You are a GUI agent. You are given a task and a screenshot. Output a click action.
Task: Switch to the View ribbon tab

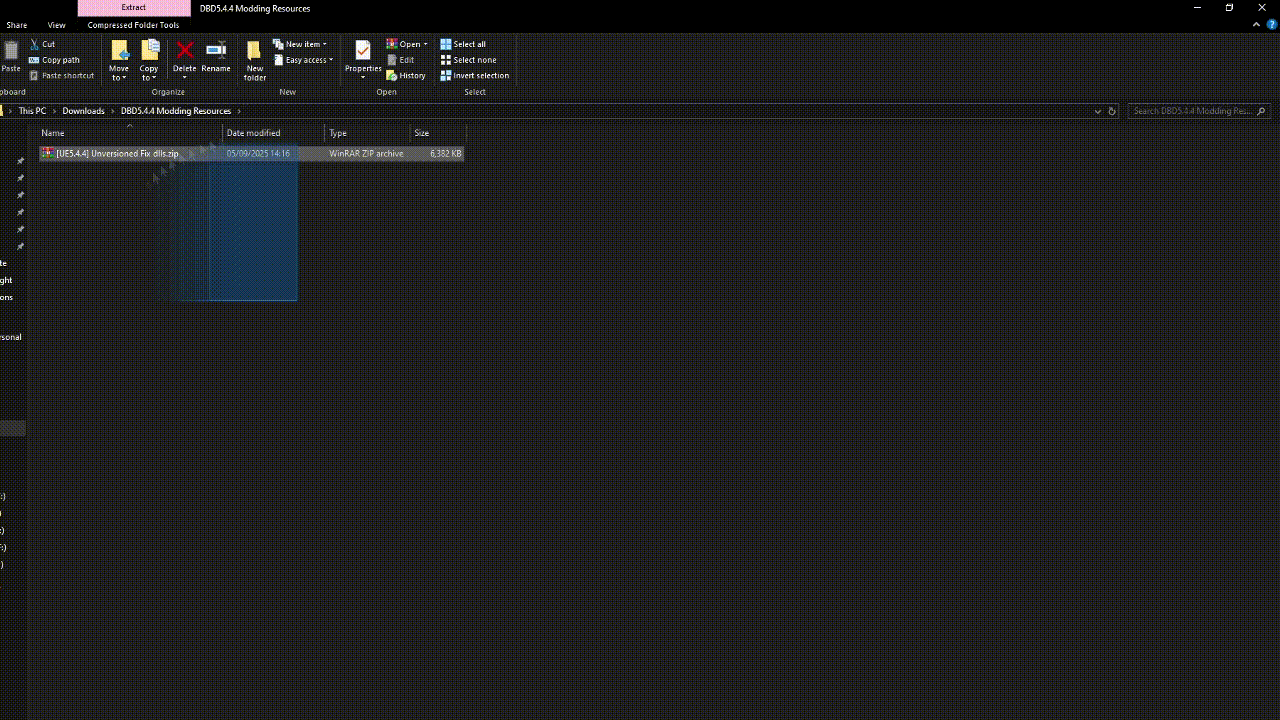[x=56, y=25]
